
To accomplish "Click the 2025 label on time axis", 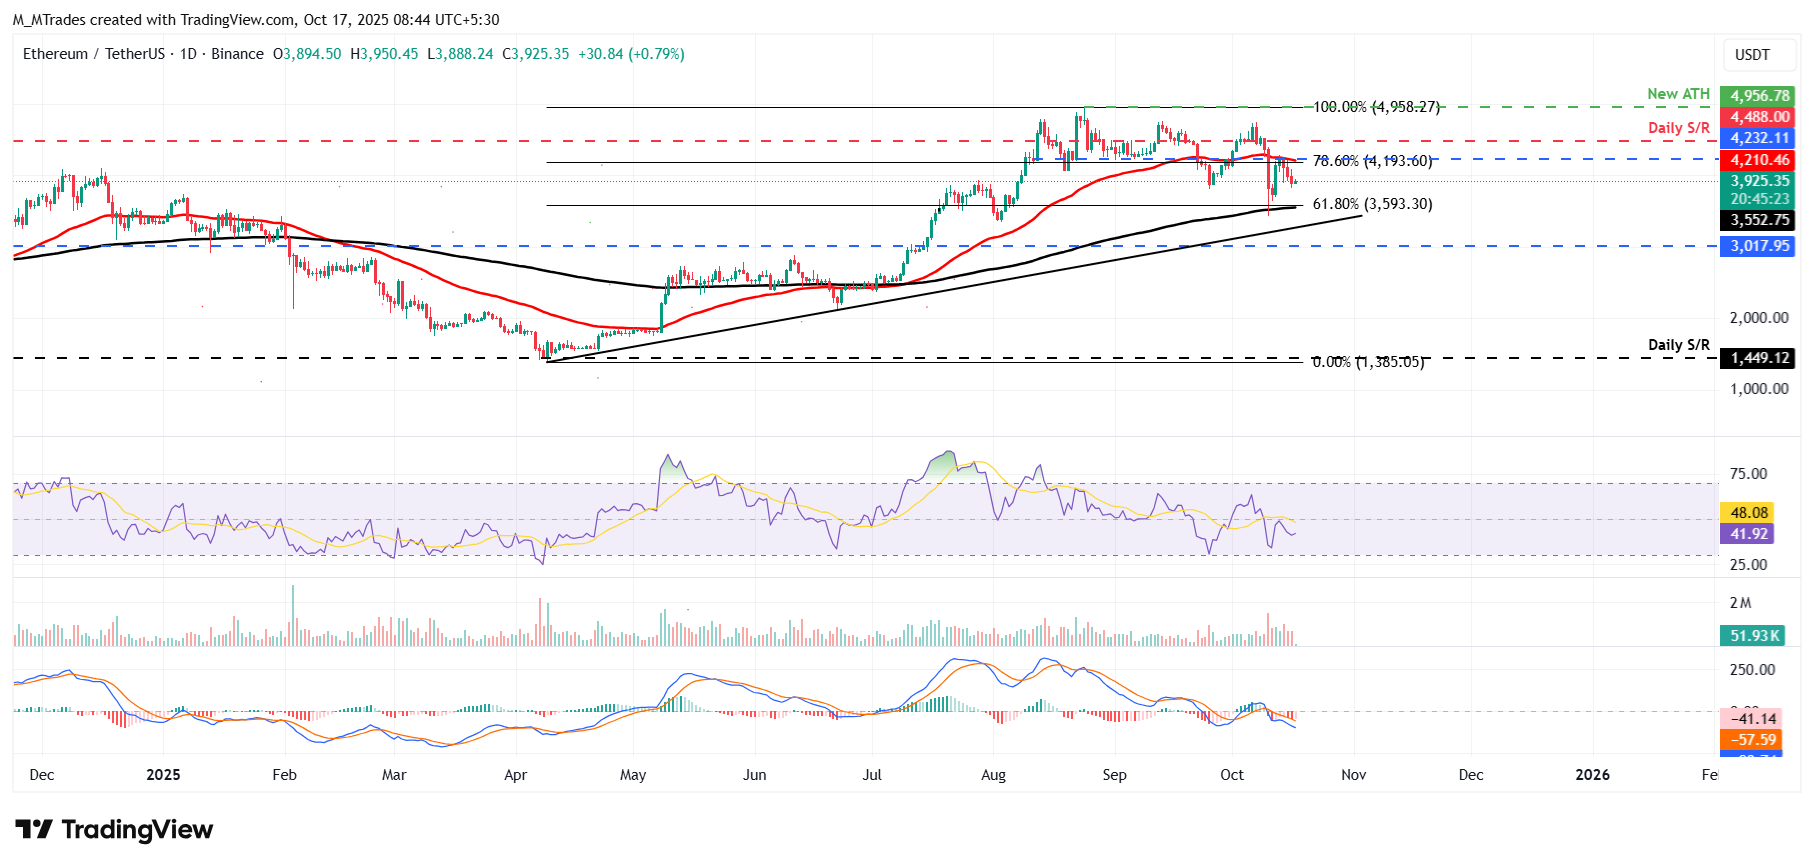I will pyautogui.click(x=163, y=775).
